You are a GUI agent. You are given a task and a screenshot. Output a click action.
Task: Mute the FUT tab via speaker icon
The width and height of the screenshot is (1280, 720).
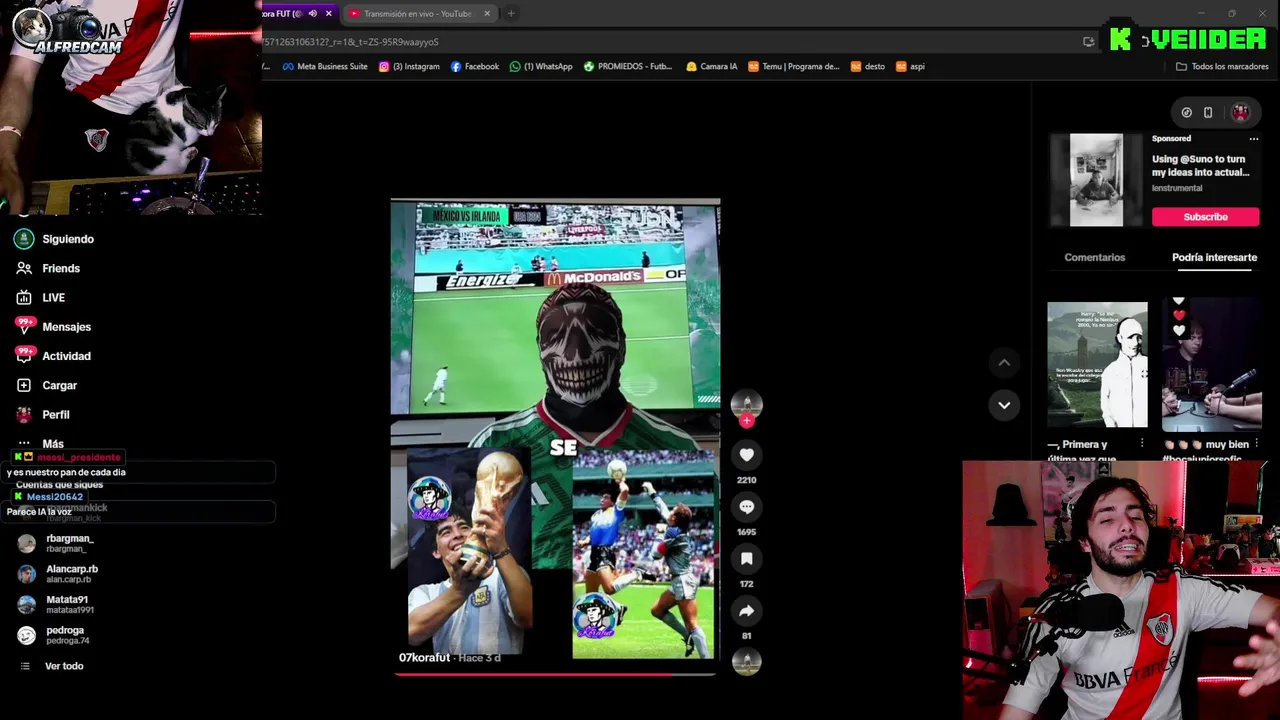[313, 14]
